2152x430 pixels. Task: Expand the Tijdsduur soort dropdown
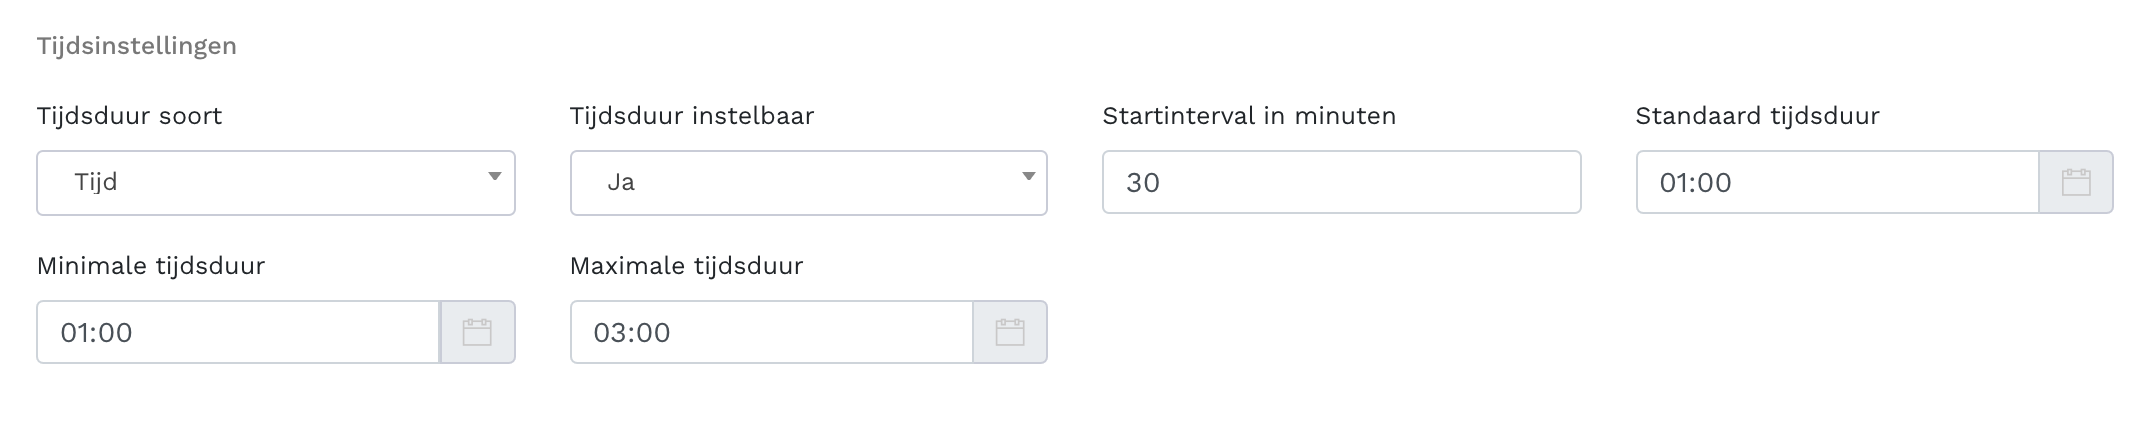(275, 182)
